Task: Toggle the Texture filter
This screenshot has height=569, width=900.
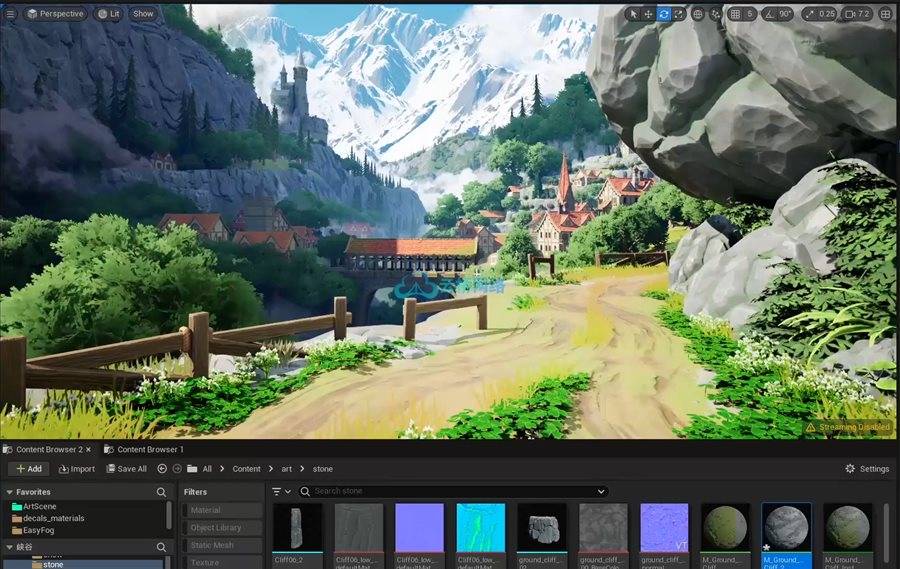Action: tap(222, 563)
